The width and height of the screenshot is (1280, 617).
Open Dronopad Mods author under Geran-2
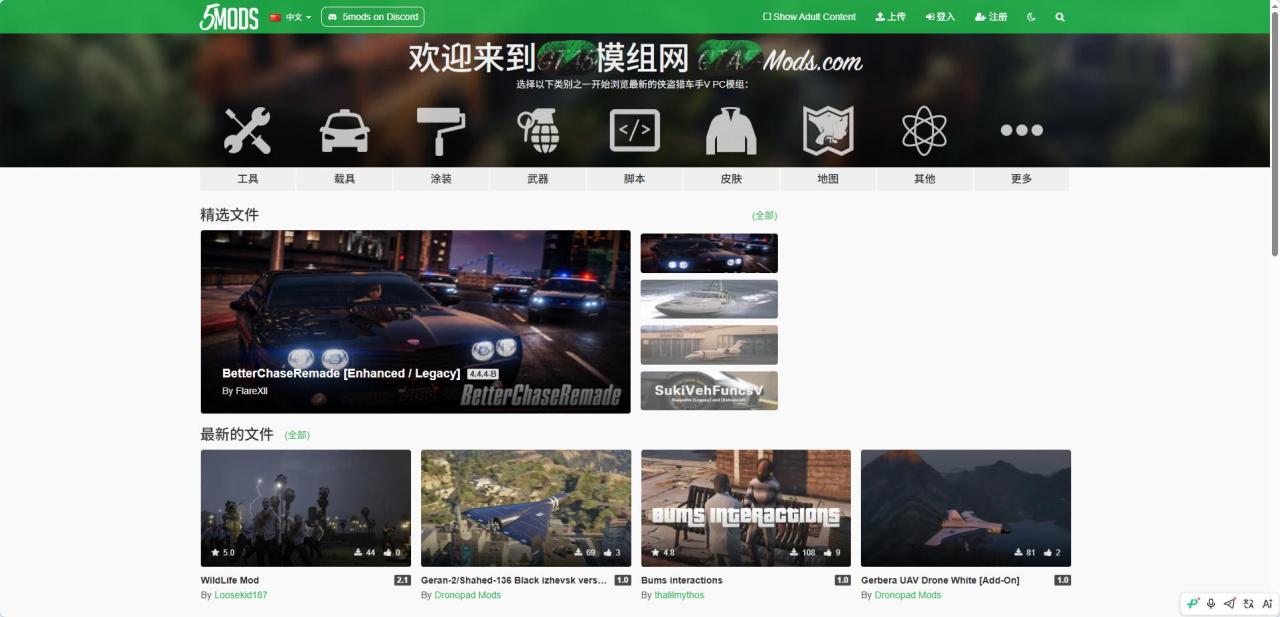click(x=468, y=595)
